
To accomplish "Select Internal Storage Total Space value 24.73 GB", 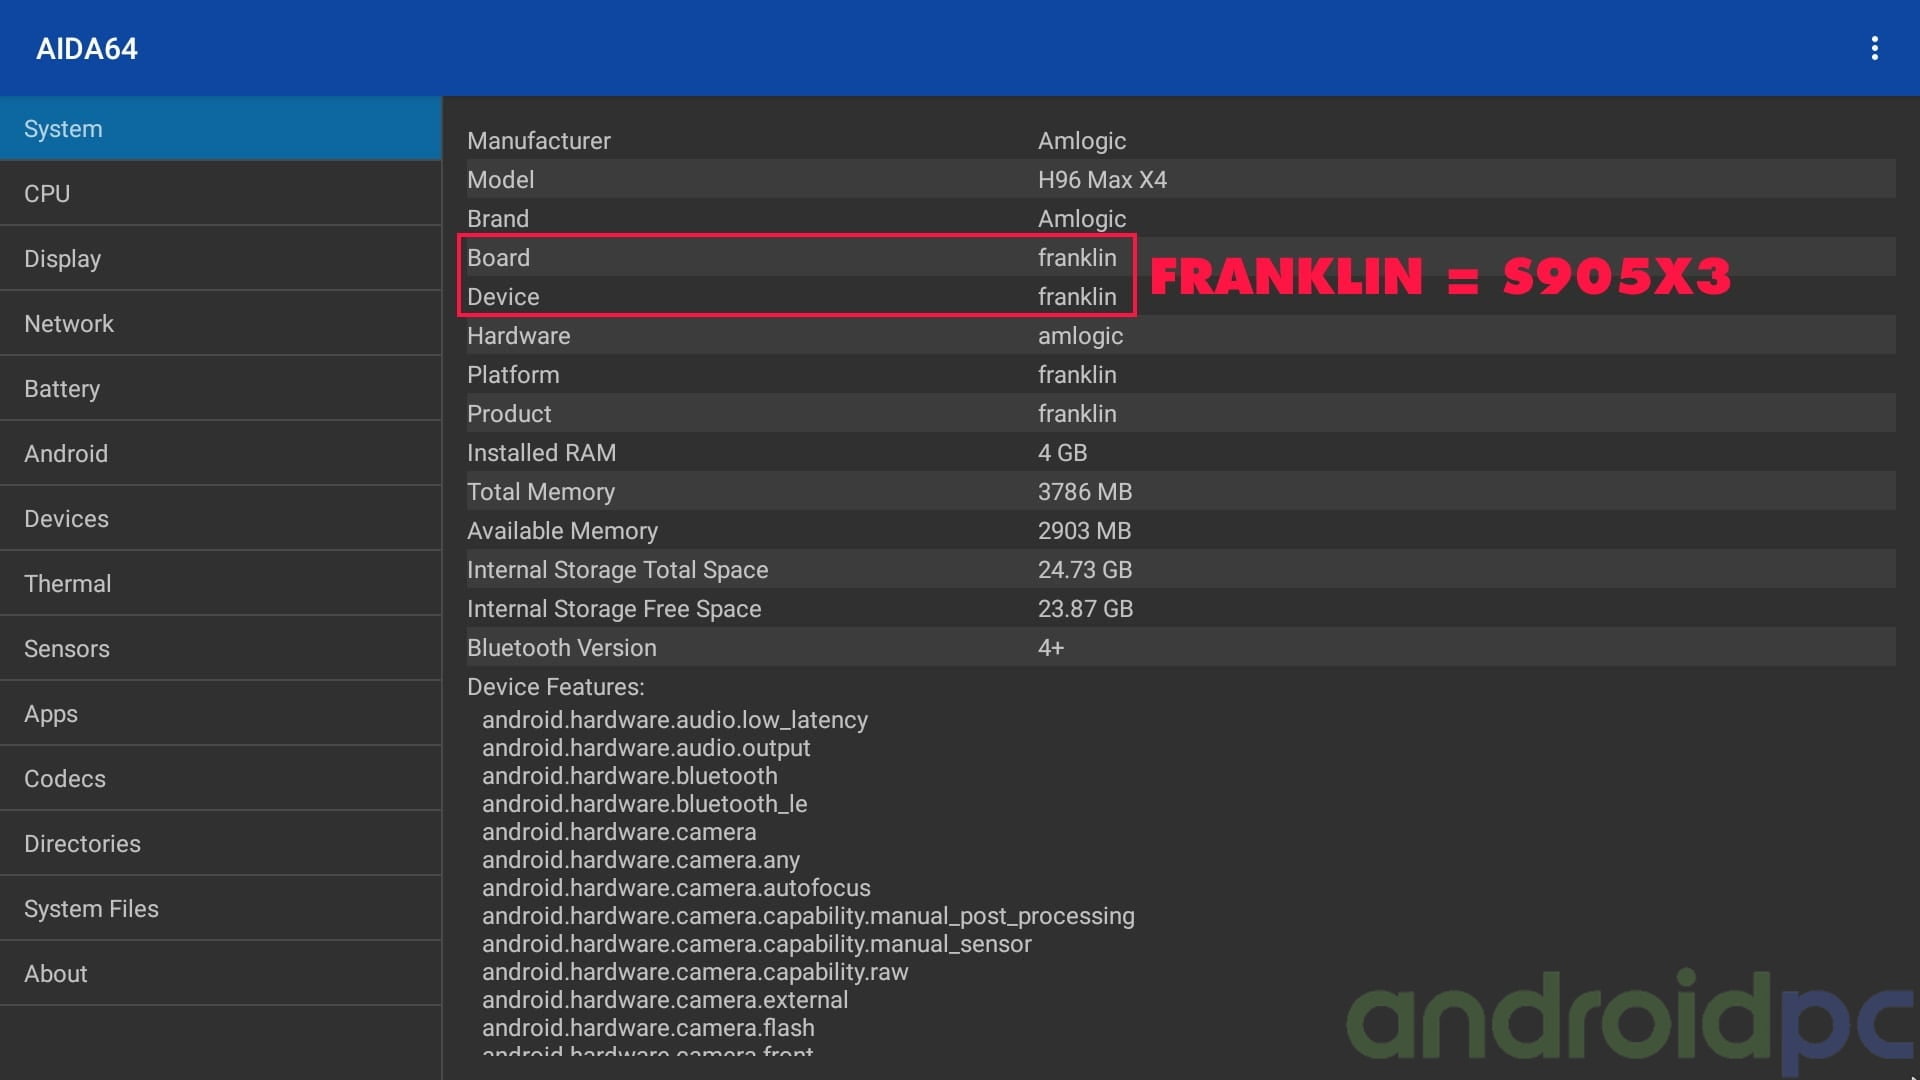I will [1085, 570].
